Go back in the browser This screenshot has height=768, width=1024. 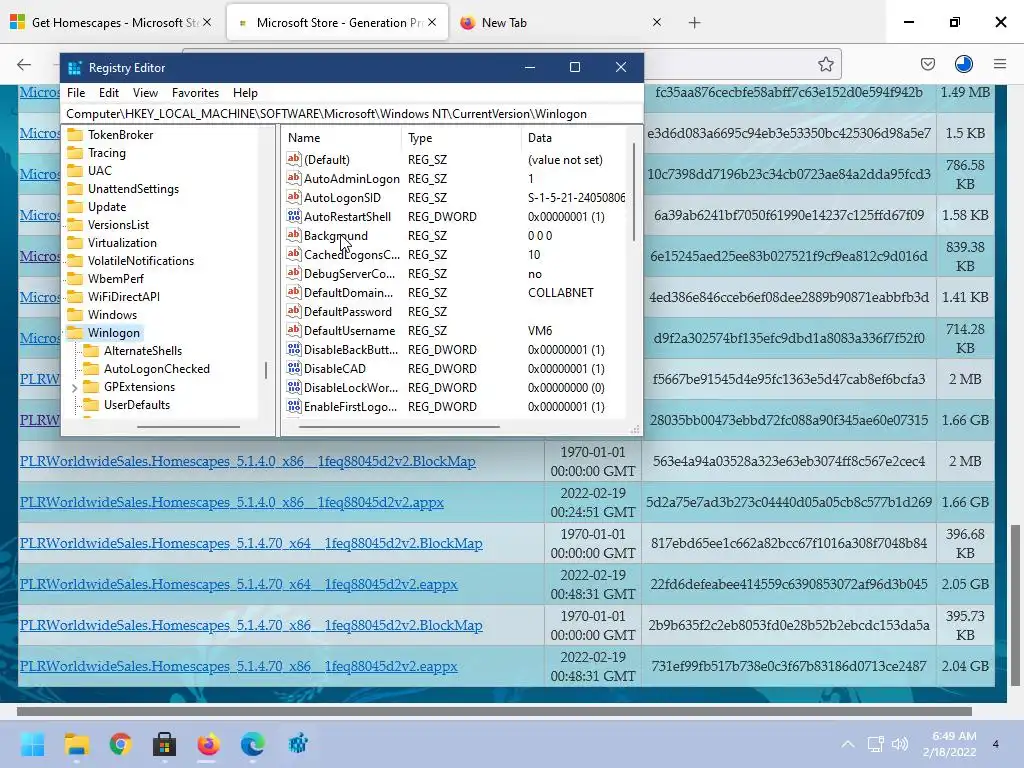[24, 64]
